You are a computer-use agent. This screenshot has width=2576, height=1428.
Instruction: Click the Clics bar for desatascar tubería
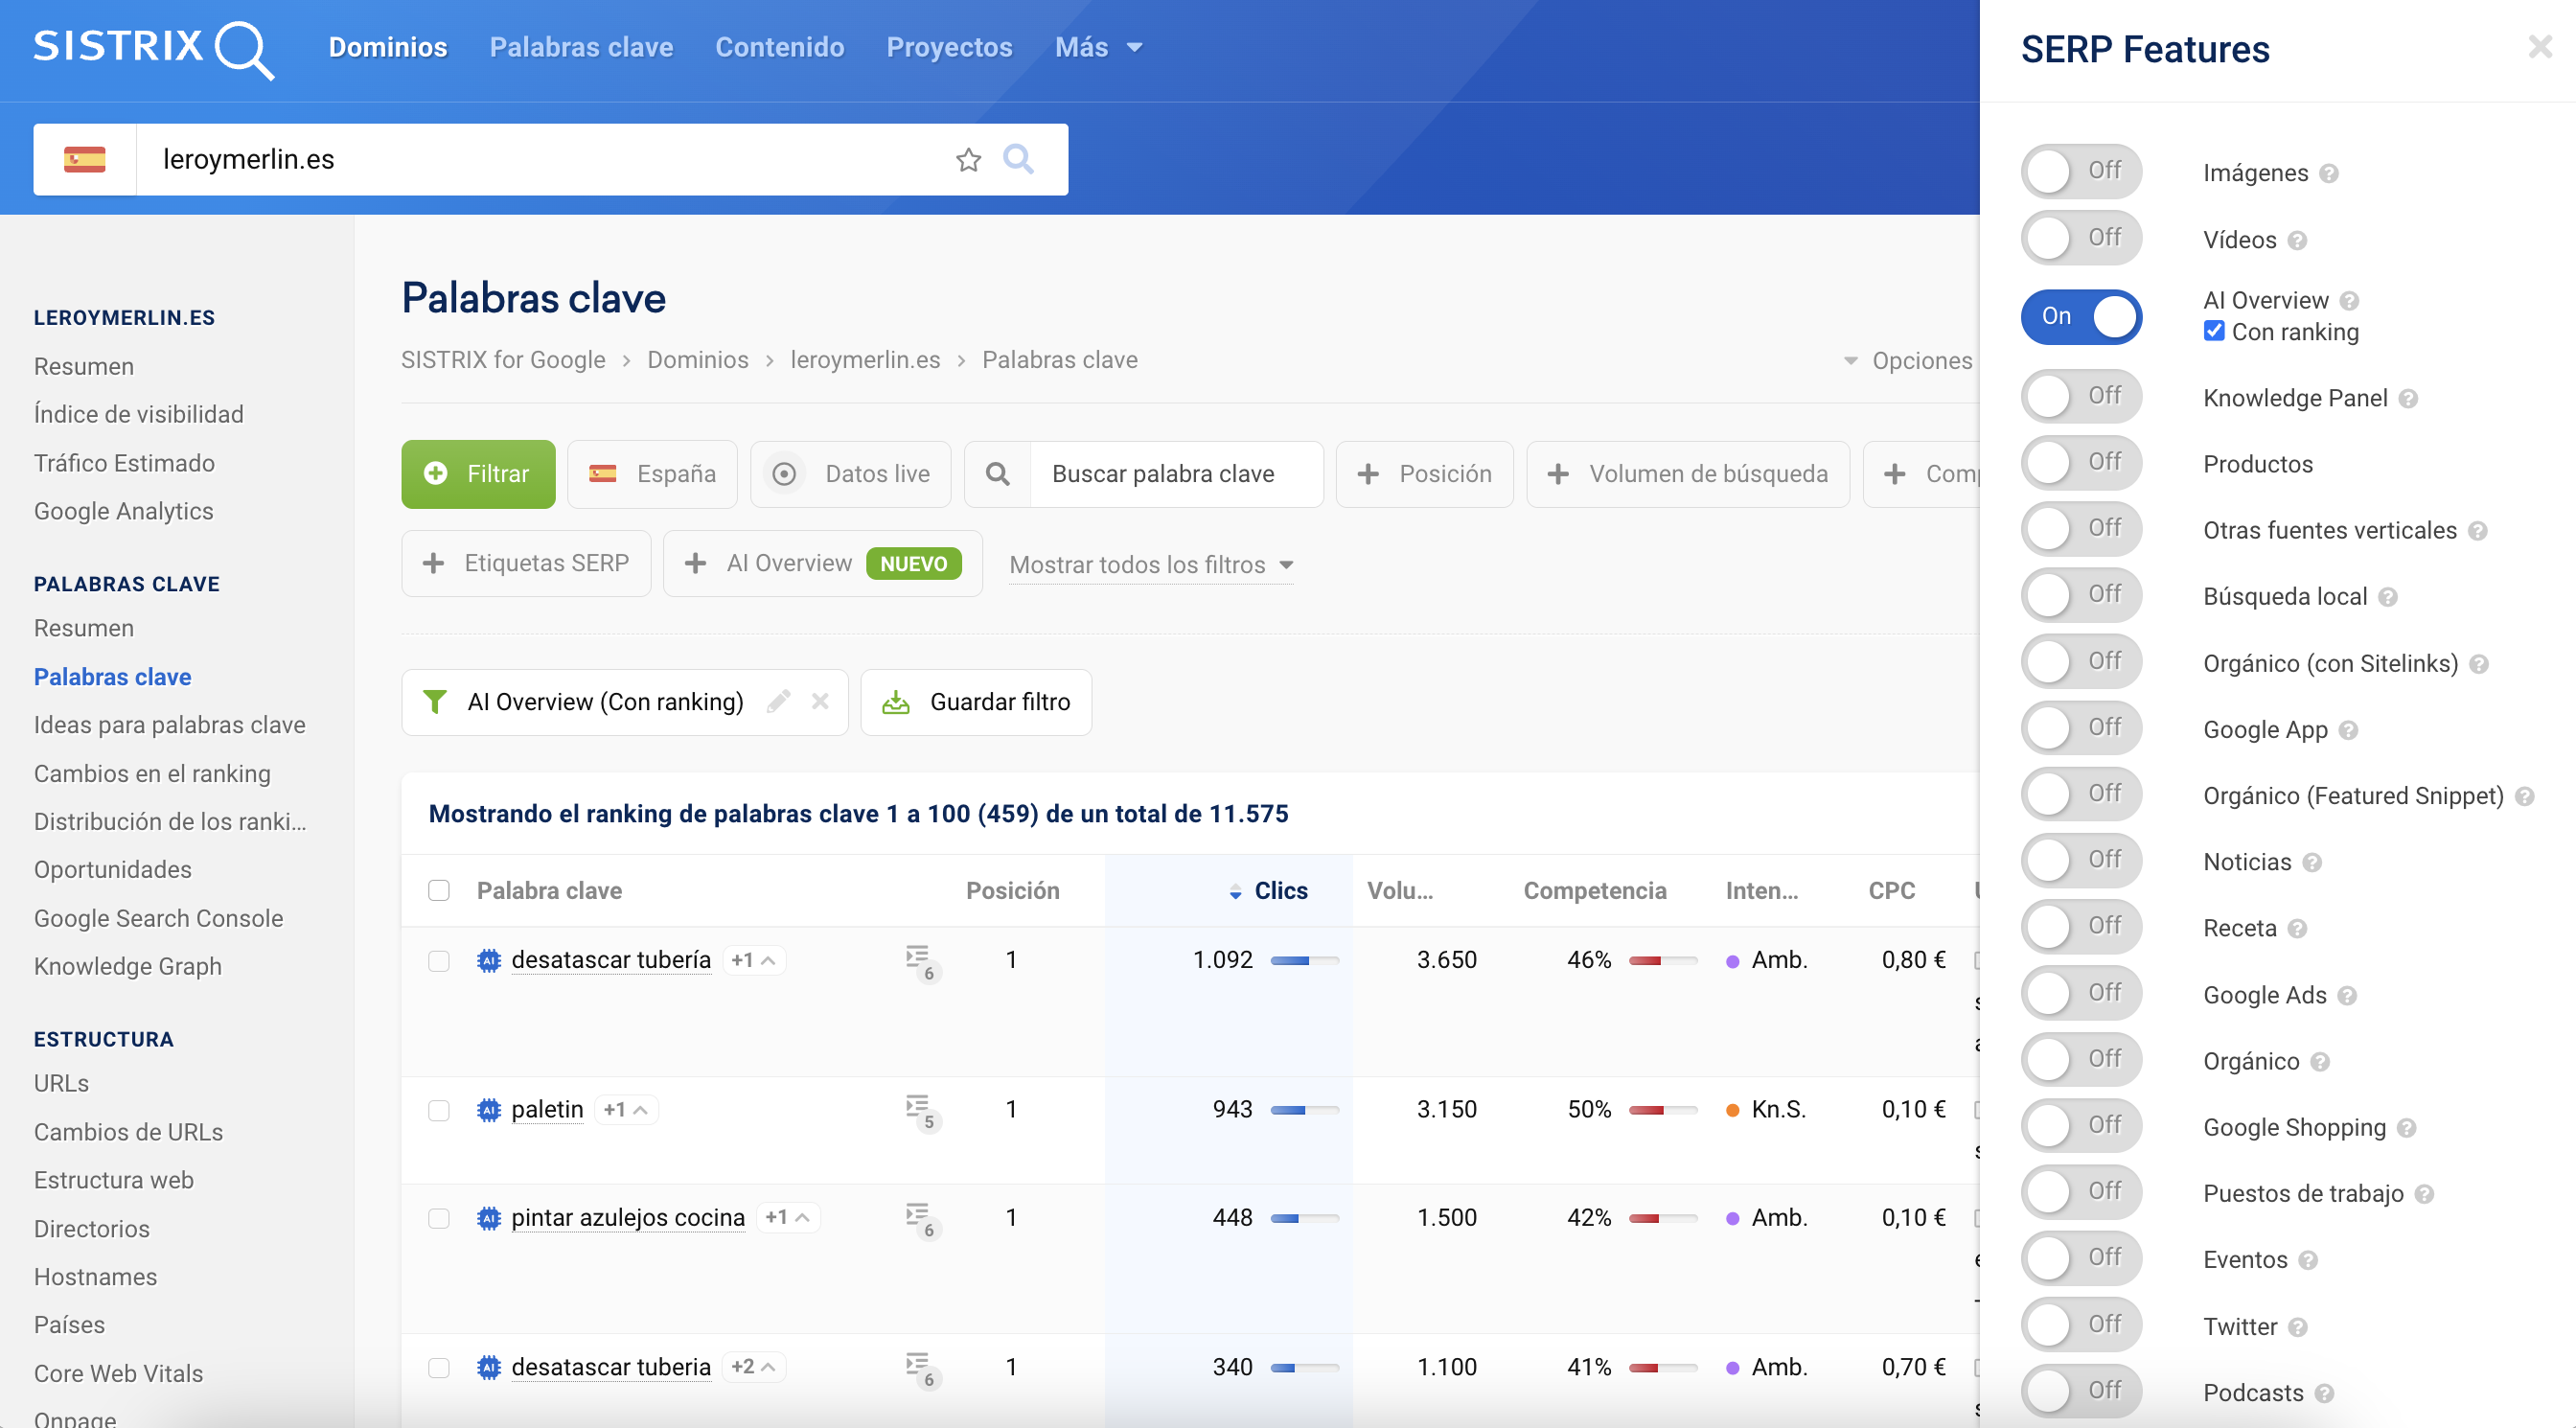tap(1304, 960)
